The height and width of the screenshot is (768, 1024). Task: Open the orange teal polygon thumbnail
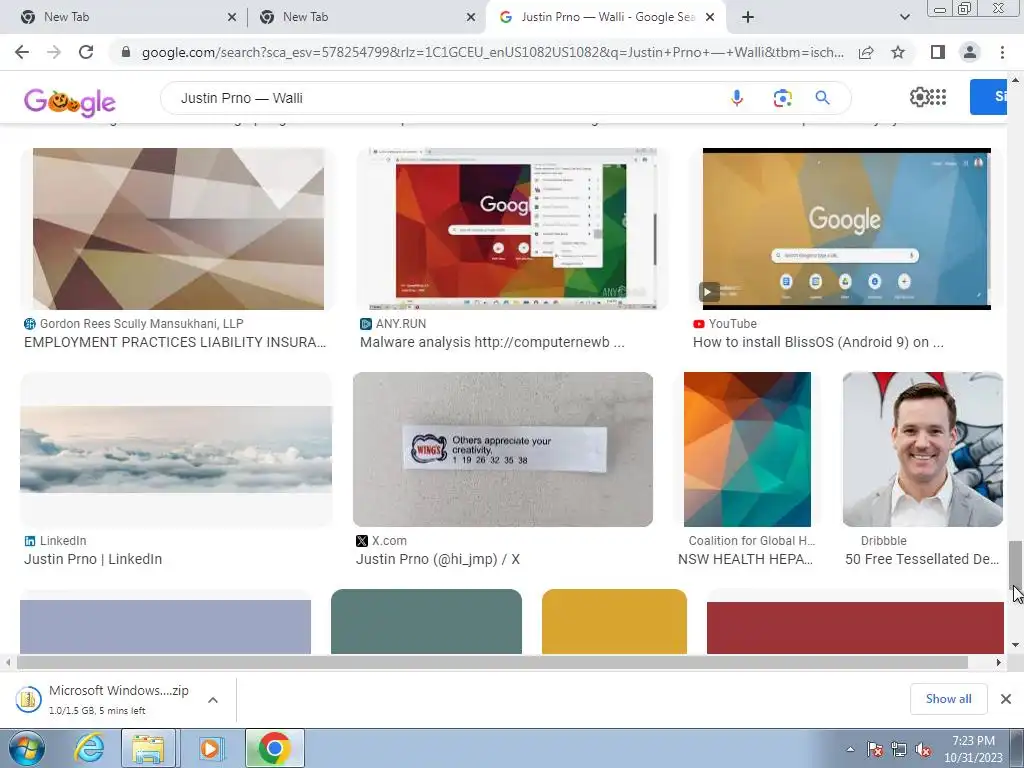(x=747, y=449)
